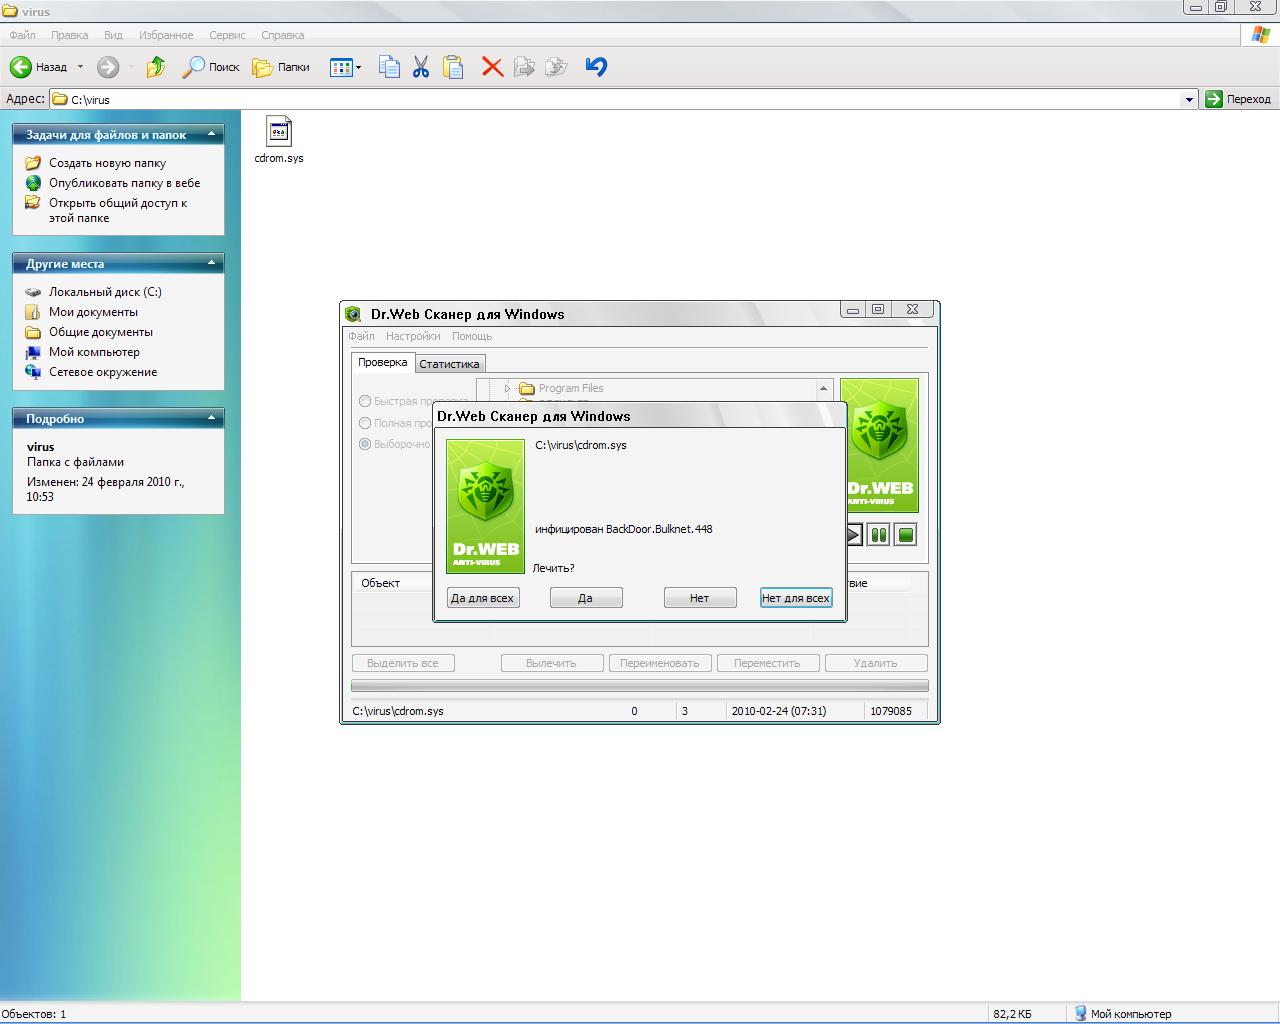Click the Вылечить button
1280x1024 pixels.
551,663
